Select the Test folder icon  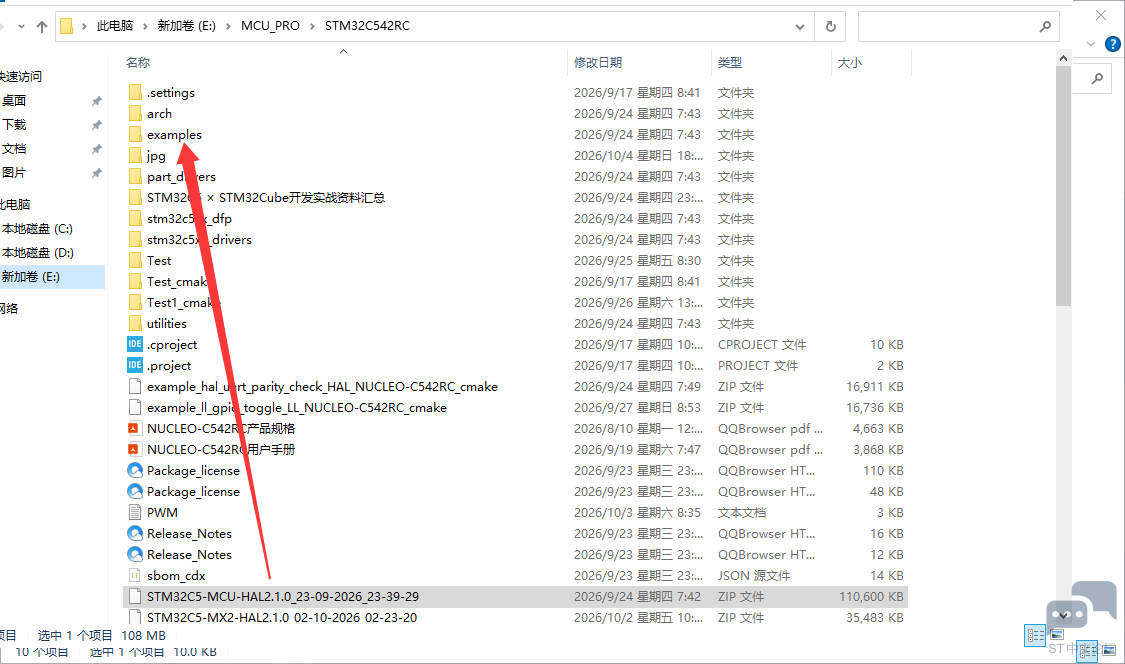[x=135, y=260]
